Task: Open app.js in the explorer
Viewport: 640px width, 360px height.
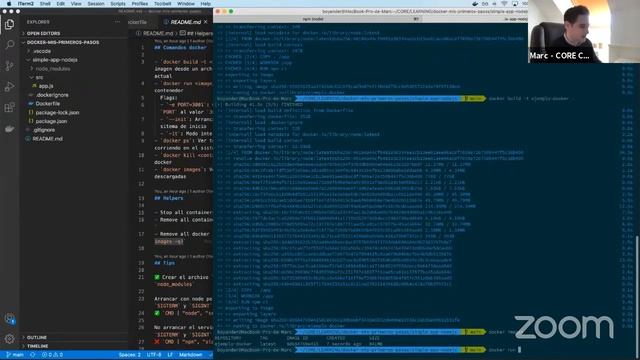Action: [46, 86]
